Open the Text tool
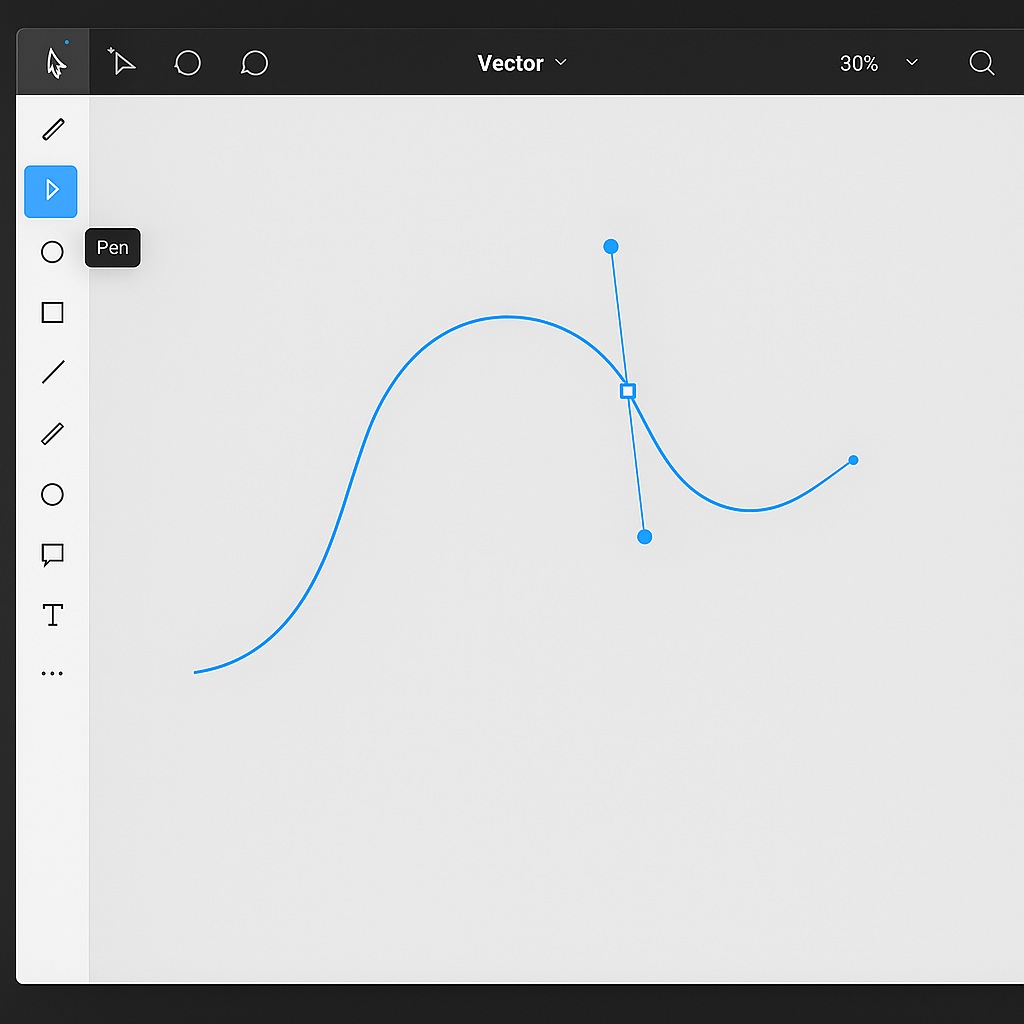The image size is (1024, 1024). [52, 615]
